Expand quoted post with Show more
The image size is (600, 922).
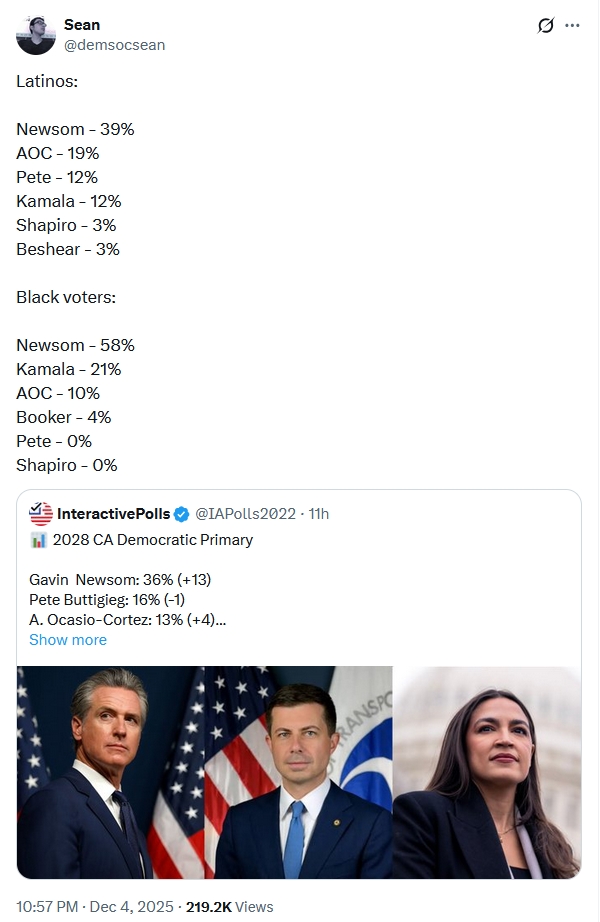tap(68, 640)
